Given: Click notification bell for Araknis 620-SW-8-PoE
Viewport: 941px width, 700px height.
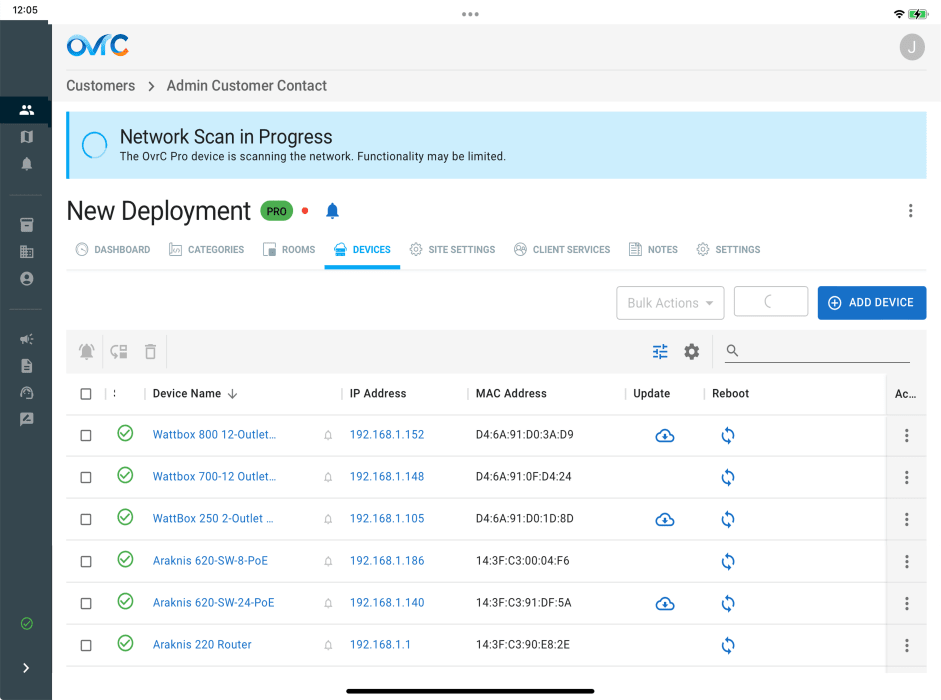Looking at the screenshot, I should pos(328,561).
